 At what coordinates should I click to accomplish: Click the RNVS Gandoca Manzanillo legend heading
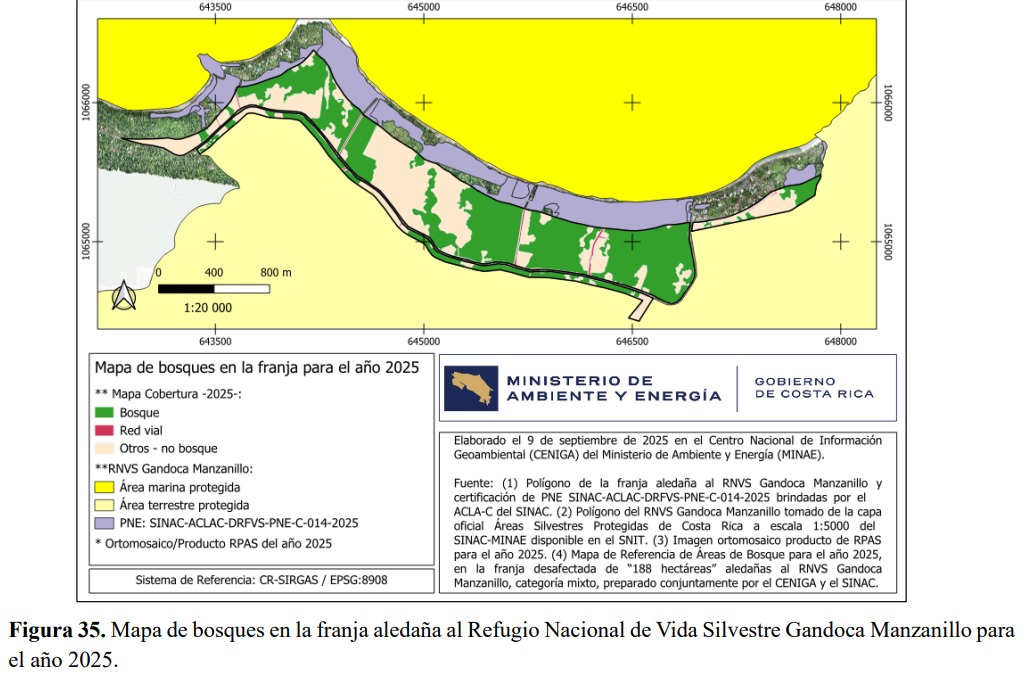pos(174,468)
